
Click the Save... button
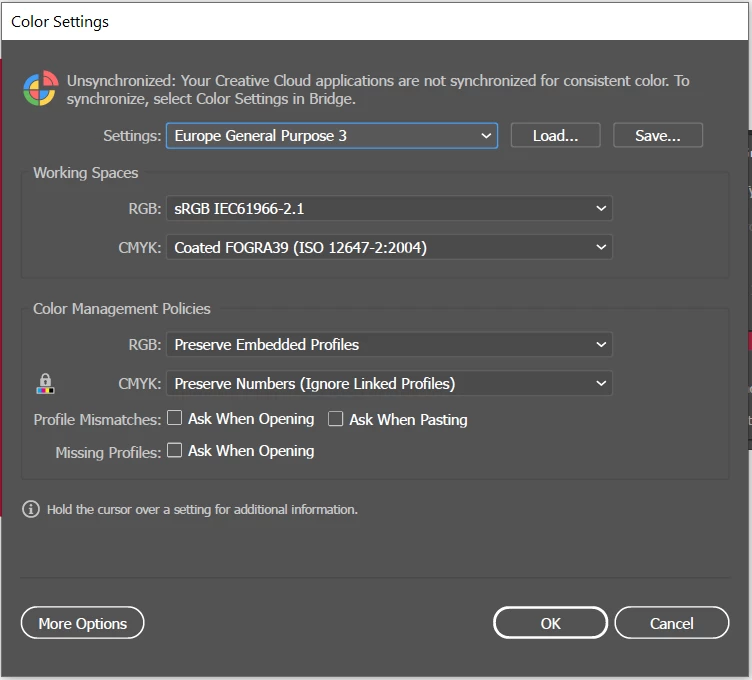pos(658,136)
